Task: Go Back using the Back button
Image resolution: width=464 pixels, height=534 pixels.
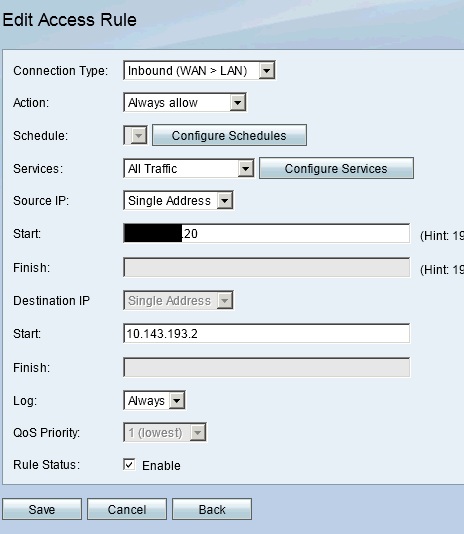Action: point(212,509)
